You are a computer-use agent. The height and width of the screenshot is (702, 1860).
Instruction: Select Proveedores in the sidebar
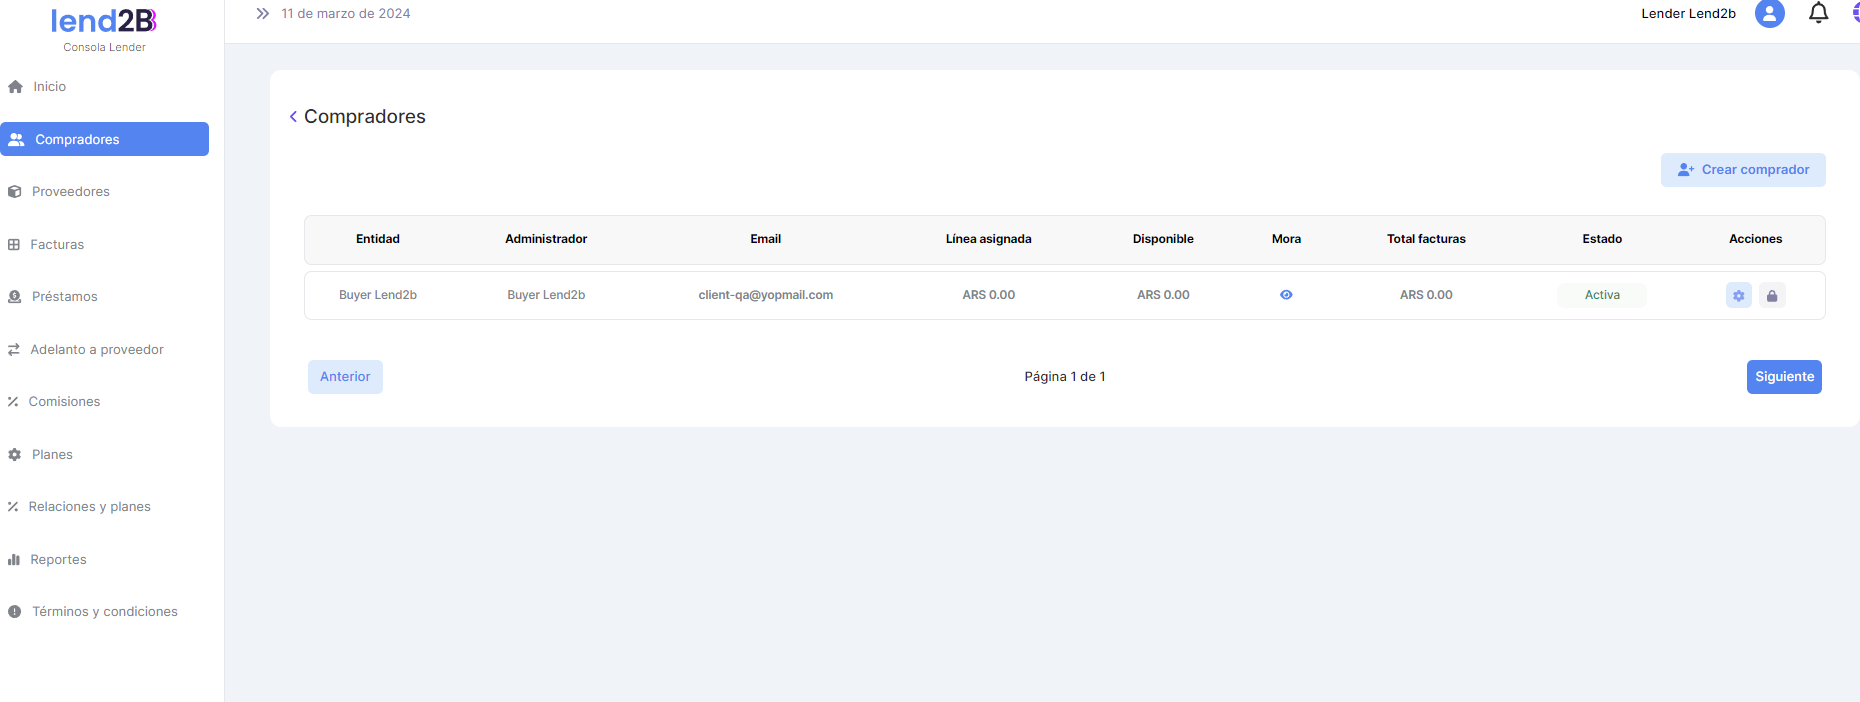click(x=70, y=192)
